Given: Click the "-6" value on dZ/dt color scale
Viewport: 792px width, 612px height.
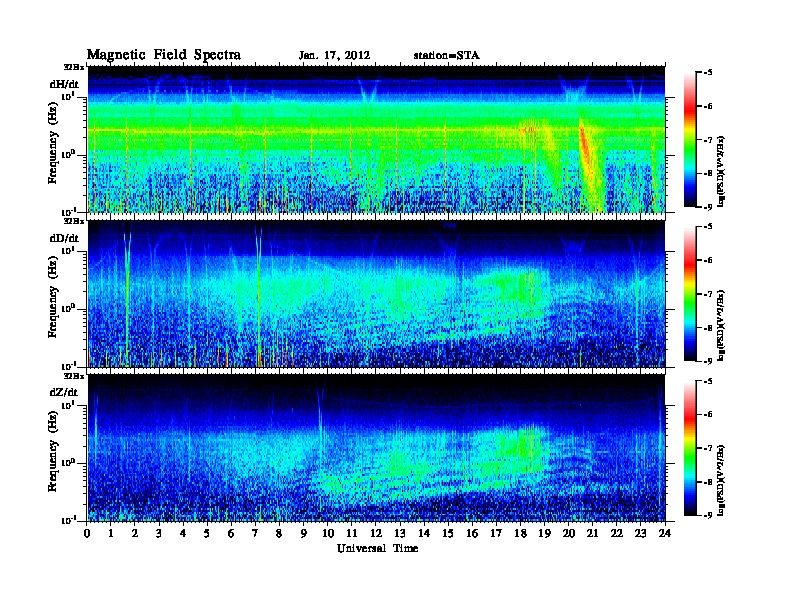Looking at the screenshot, I should coord(708,415).
